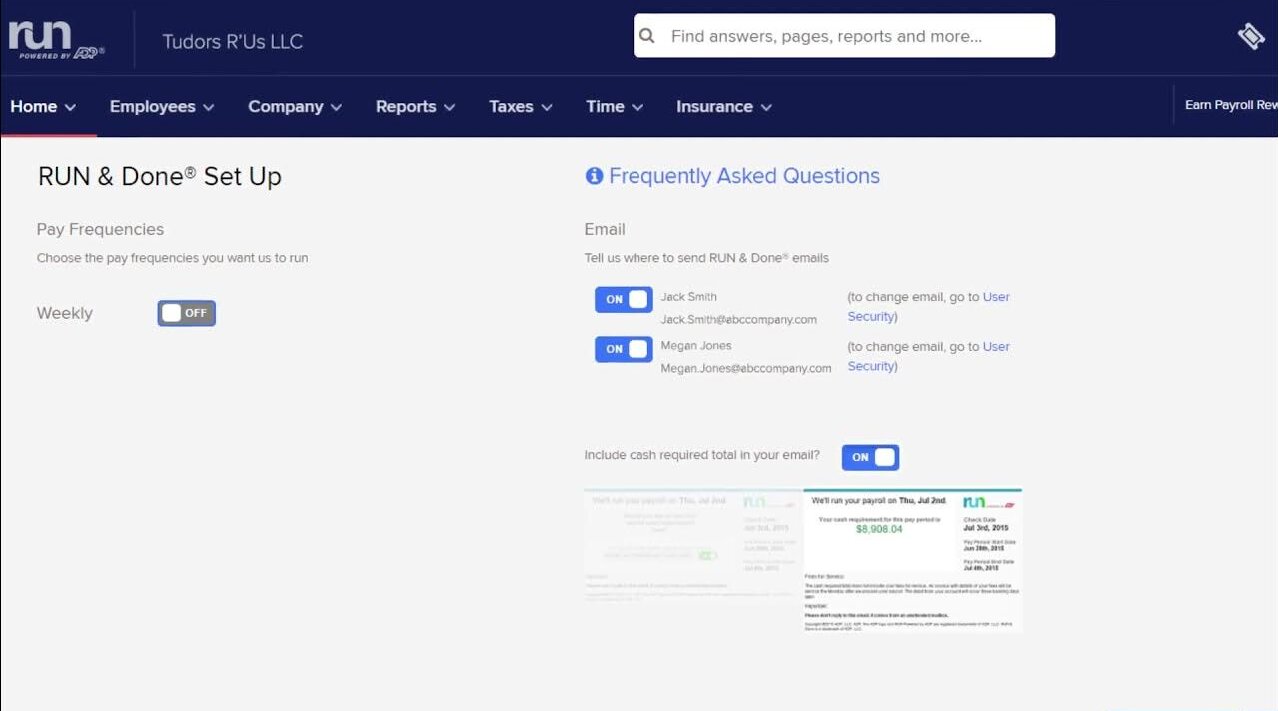Open User Security link next to Jack Smith
1278x711 pixels.
996,297
